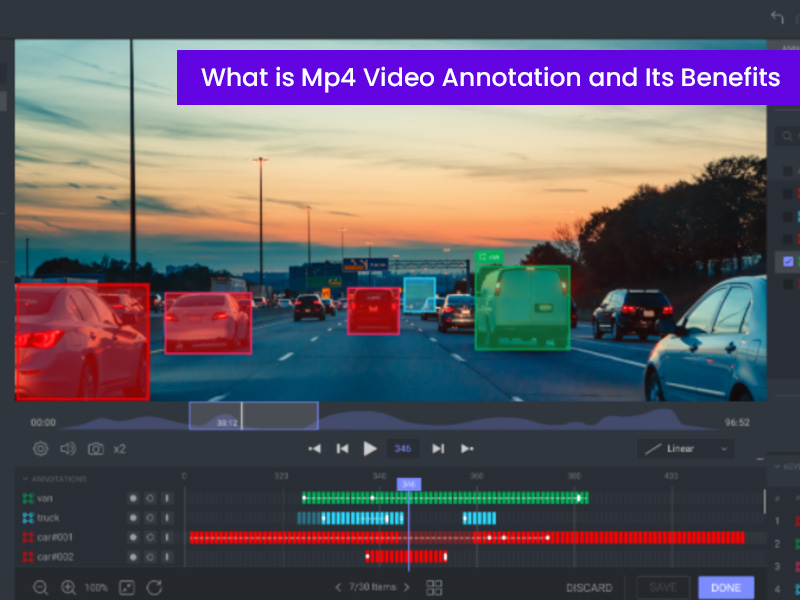Uncheck the checked item in right panel

click(788, 261)
